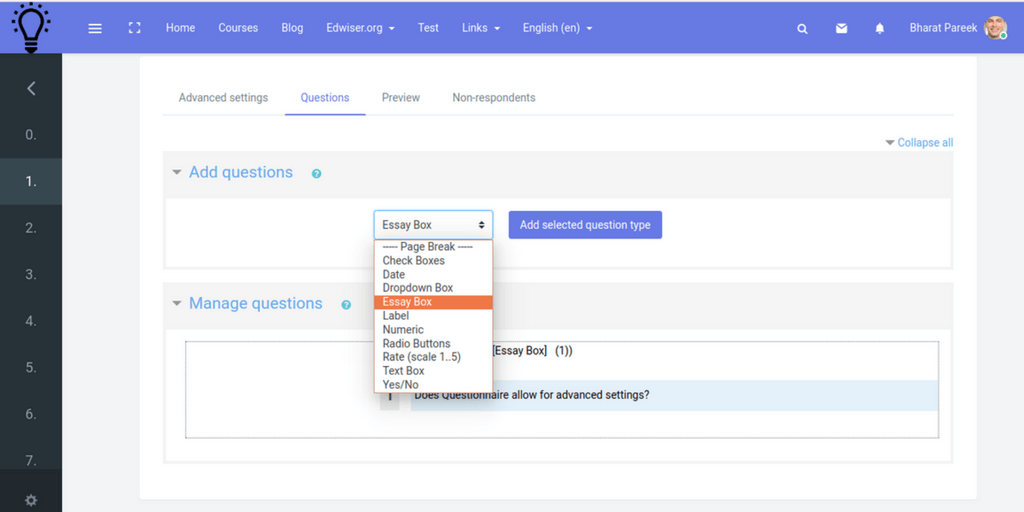Click the lightbulb site logo

coord(31,27)
